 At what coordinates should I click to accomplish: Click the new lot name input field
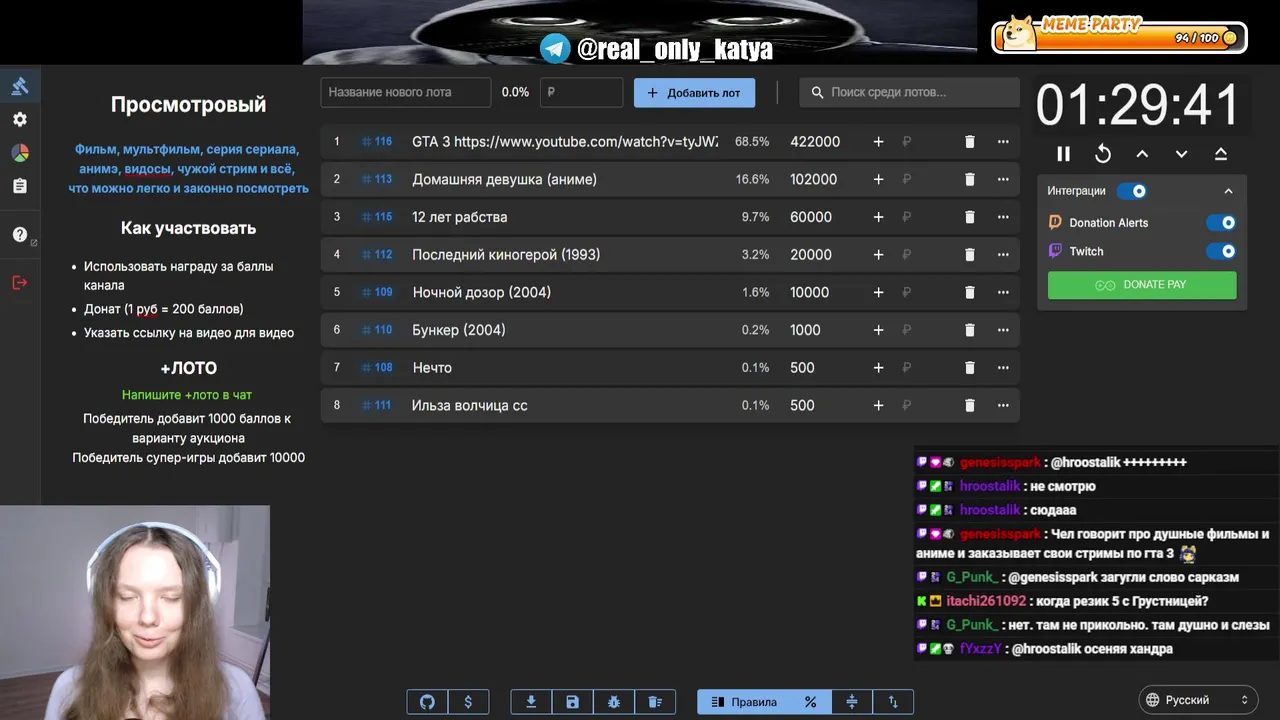[406, 92]
